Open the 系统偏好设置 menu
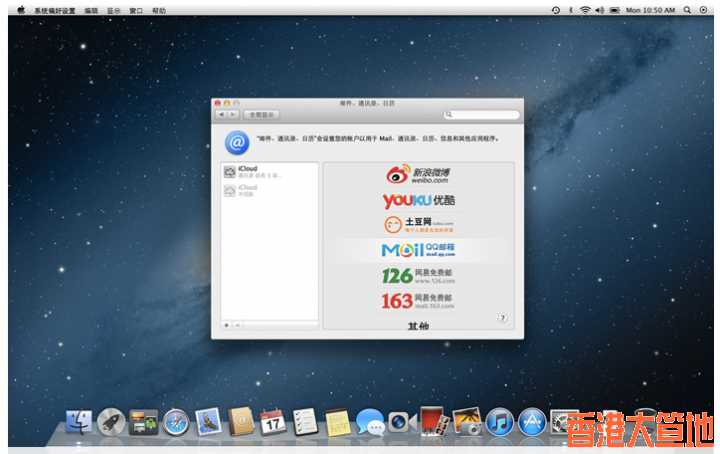This screenshot has width=720, height=454. [x=55, y=11]
